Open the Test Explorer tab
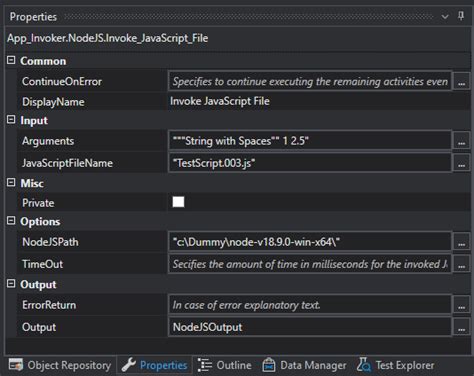 [395, 365]
